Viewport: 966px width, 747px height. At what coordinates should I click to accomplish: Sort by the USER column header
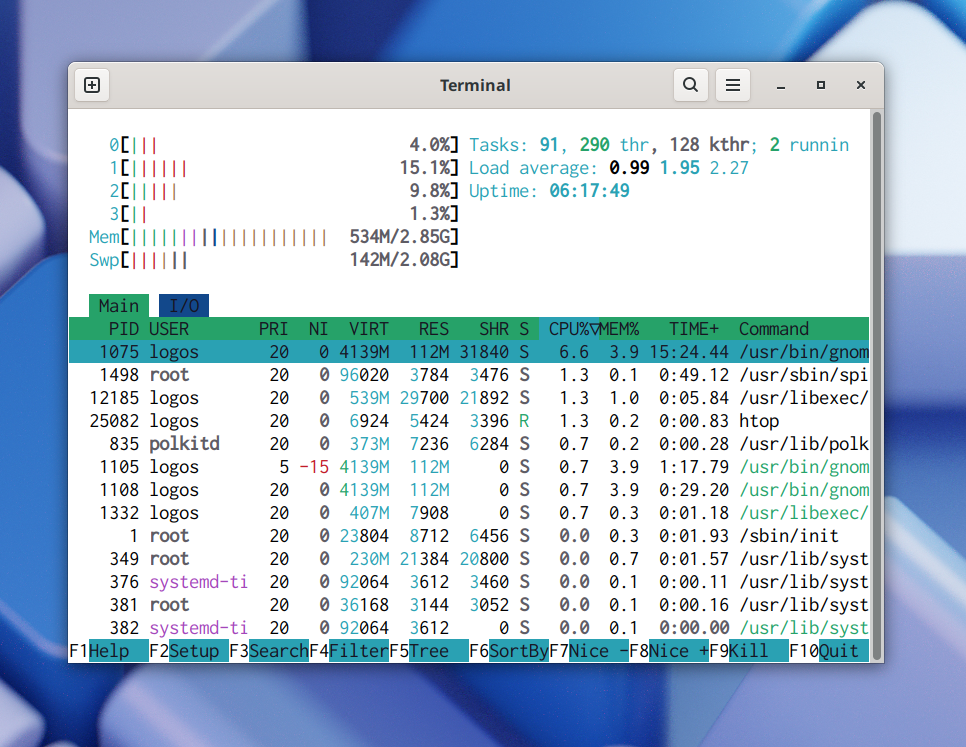tap(169, 329)
